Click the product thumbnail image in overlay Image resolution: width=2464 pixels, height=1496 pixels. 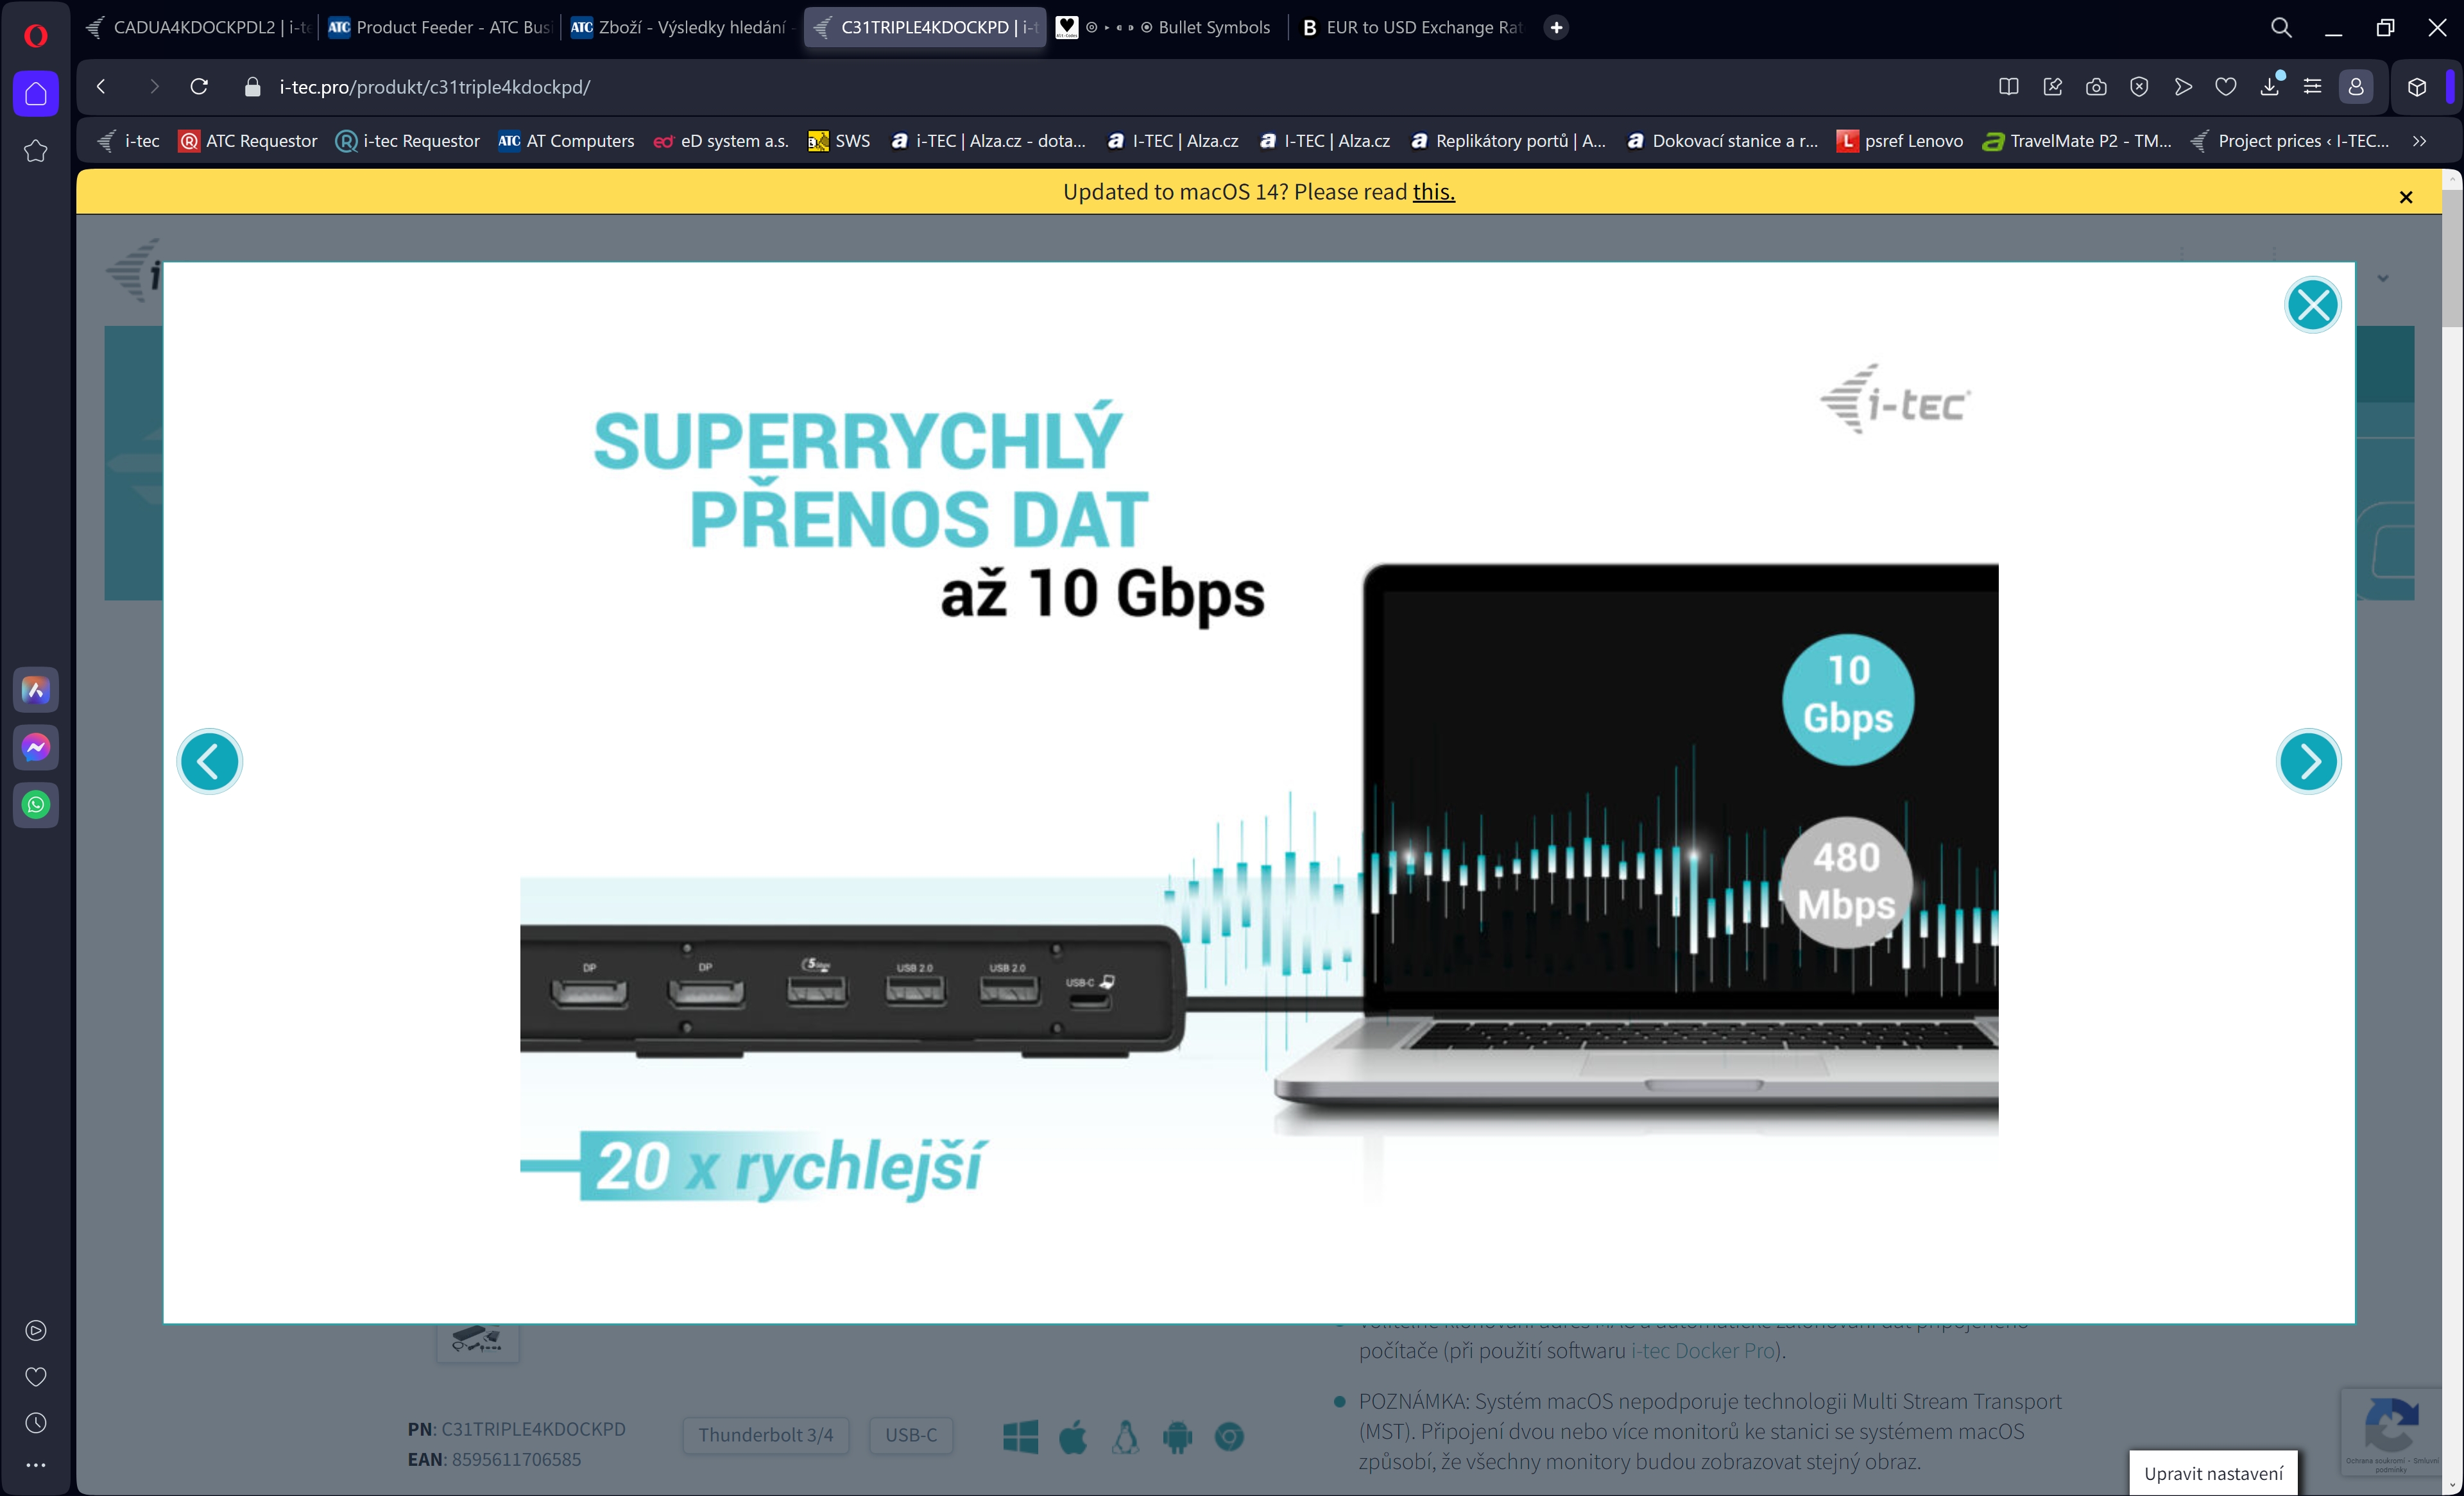click(475, 1341)
